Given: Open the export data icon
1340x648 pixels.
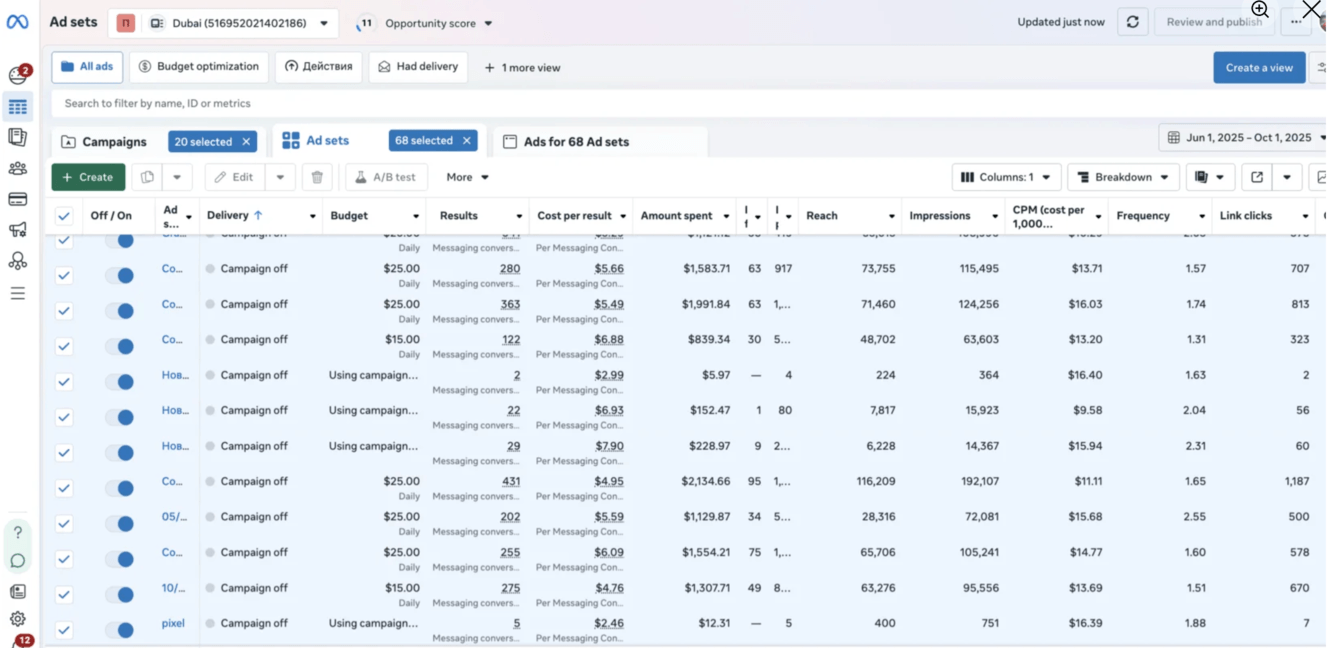Looking at the screenshot, I should coord(1257,177).
